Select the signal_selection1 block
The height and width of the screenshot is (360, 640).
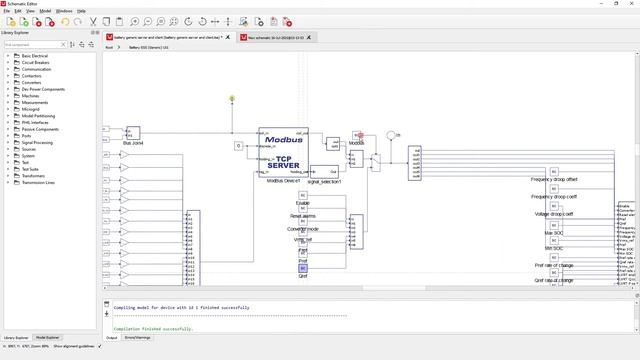coord(324,171)
